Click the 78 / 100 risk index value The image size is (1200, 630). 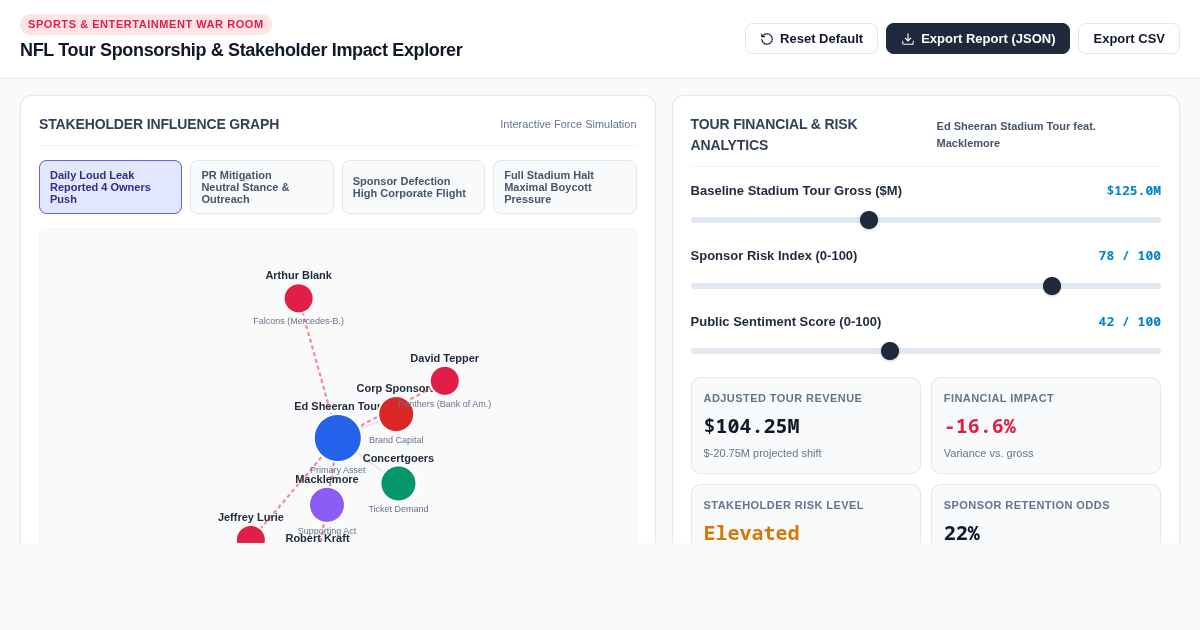[x=1129, y=256]
